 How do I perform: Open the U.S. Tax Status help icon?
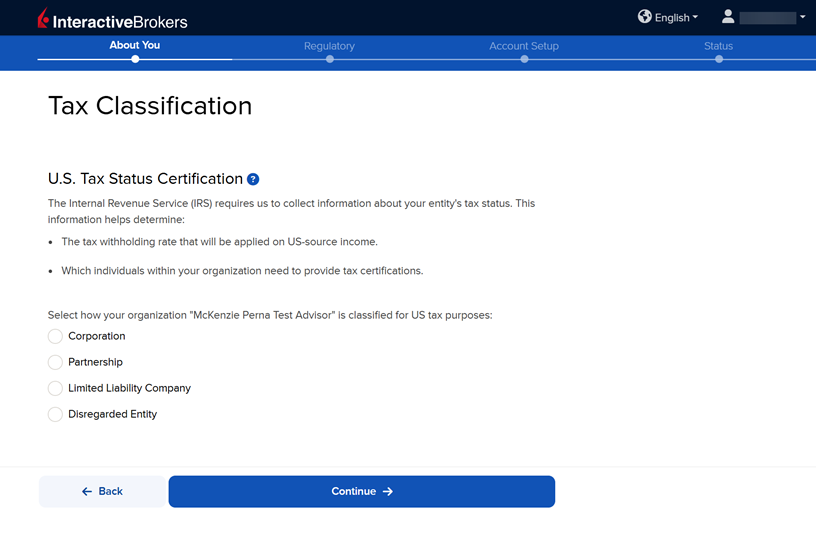(253, 179)
